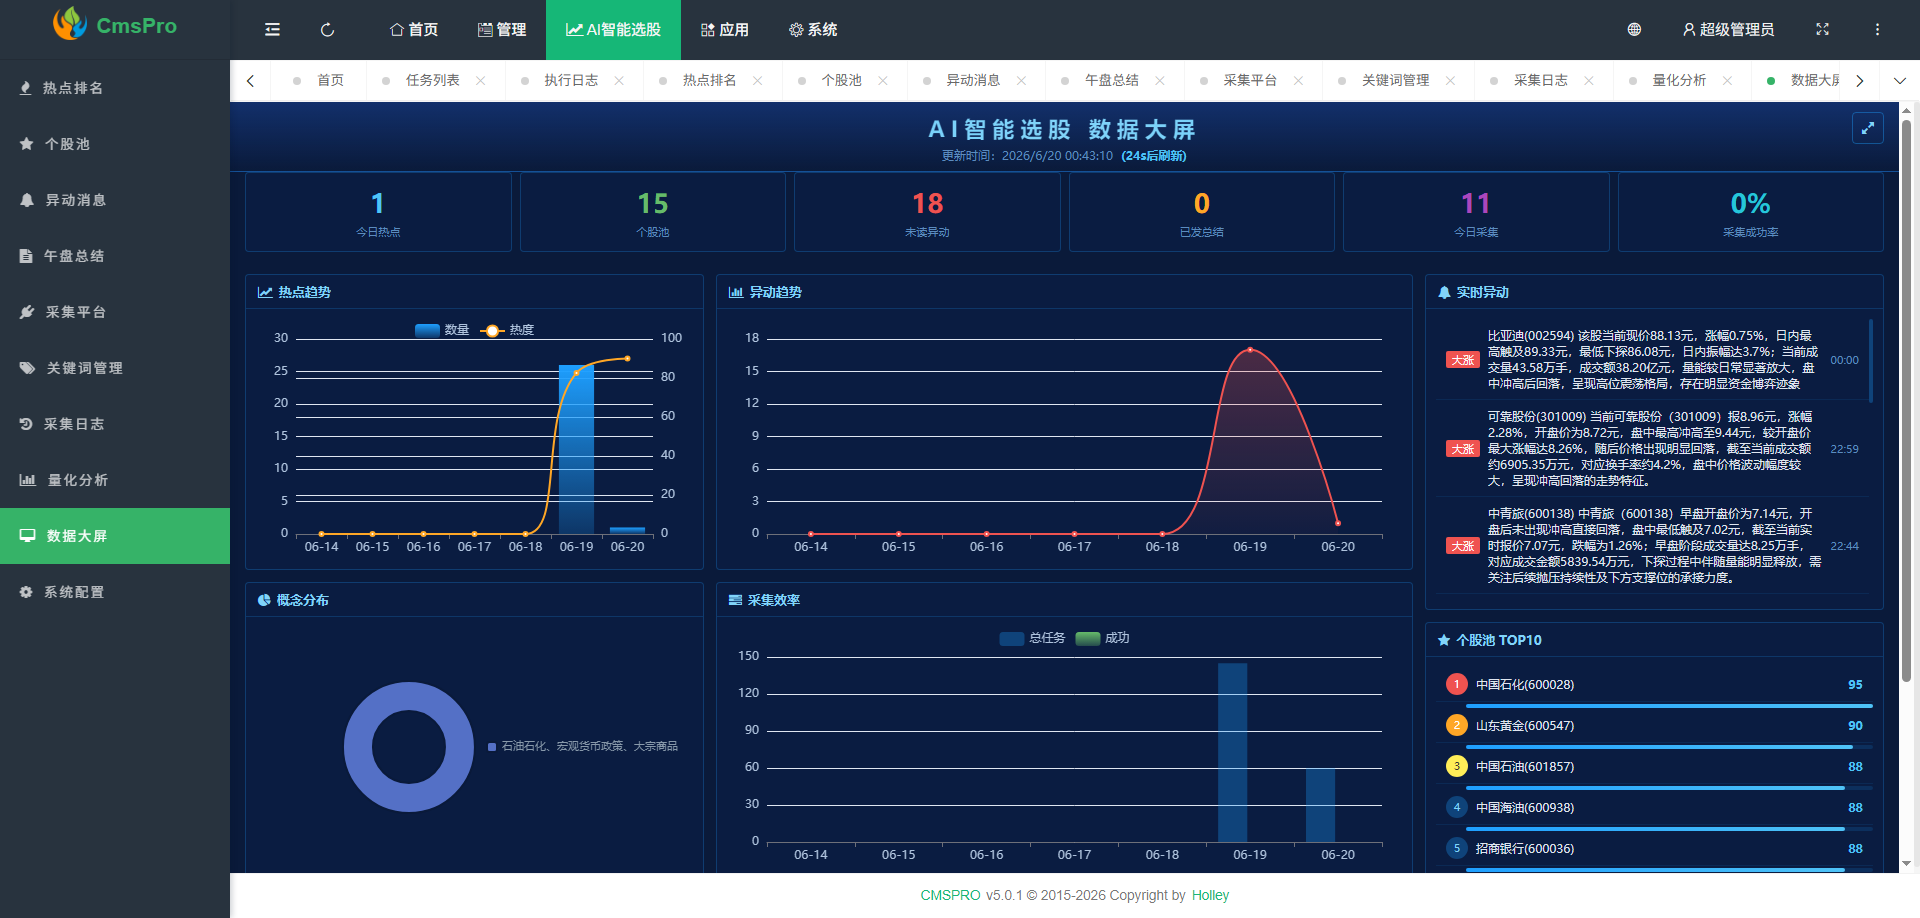1920x918 pixels.
Task: Click 中国石油(601857) score progress bar
Action: tap(1669, 788)
